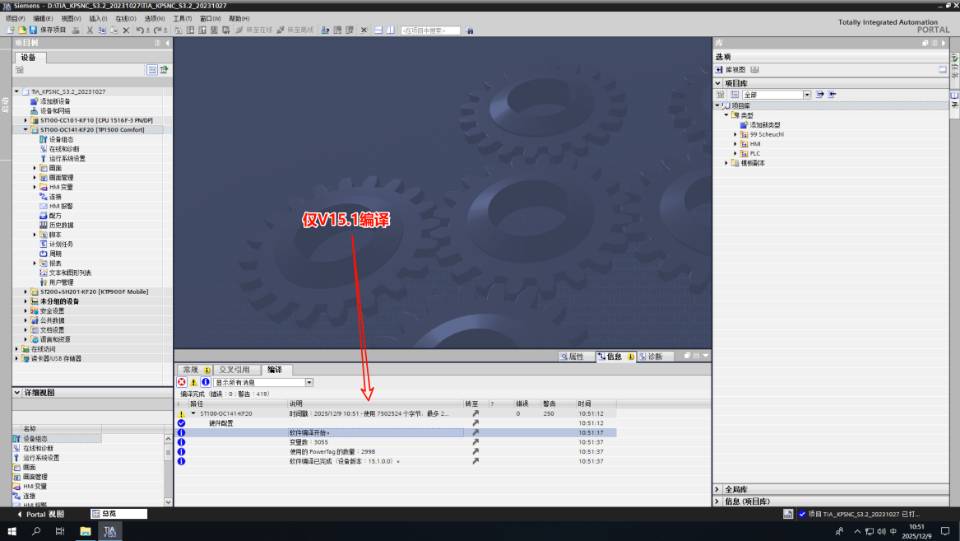Open the 插入(I) menu
This screenshot has width=960, height=541.
(x=98, y=18)
